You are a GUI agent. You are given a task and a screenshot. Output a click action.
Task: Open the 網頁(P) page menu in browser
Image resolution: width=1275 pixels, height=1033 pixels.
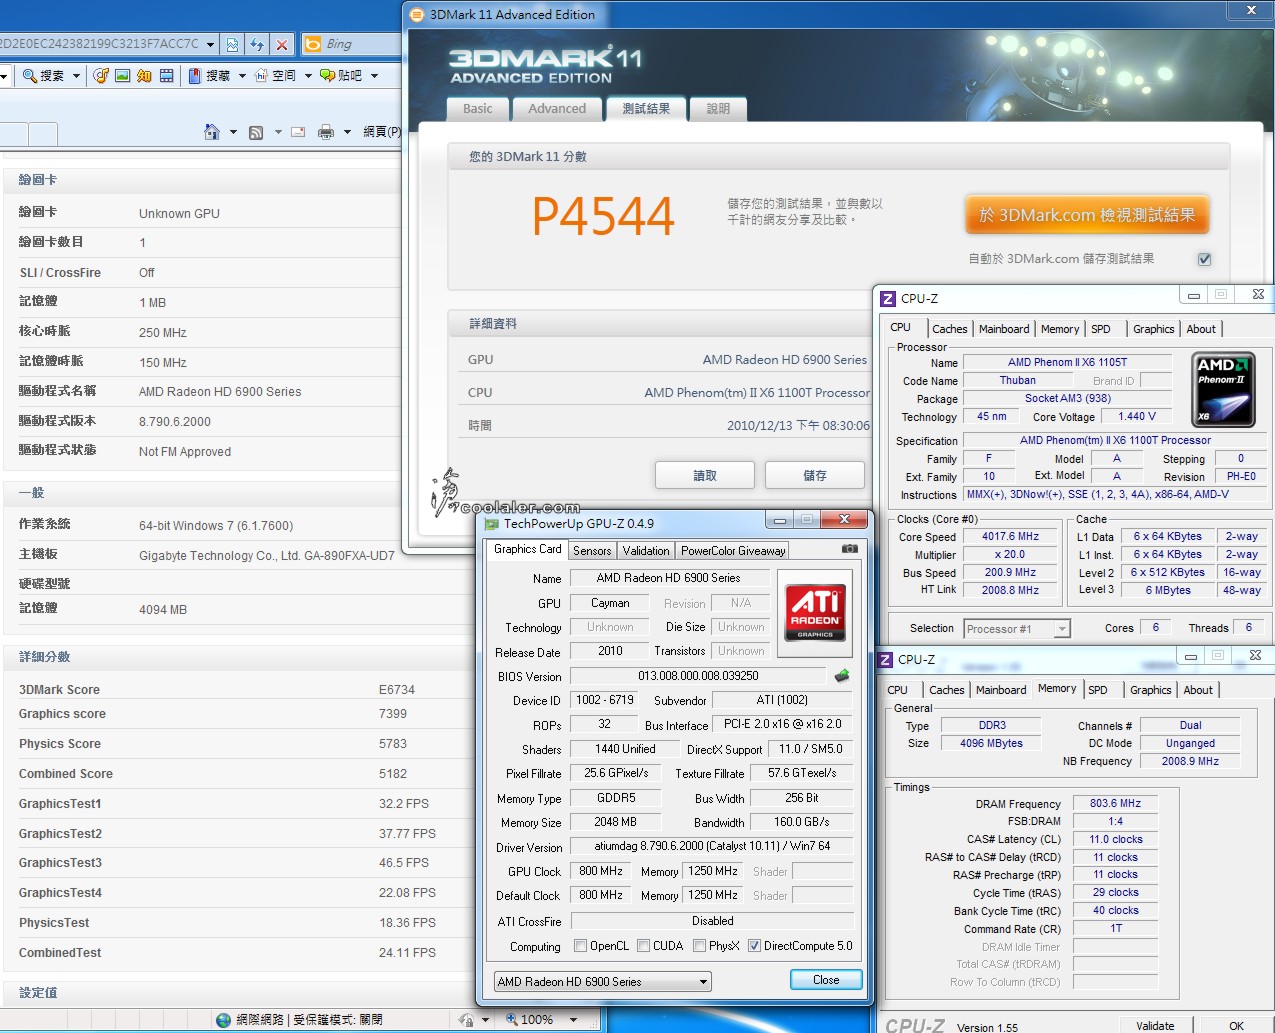click(382, 132)
